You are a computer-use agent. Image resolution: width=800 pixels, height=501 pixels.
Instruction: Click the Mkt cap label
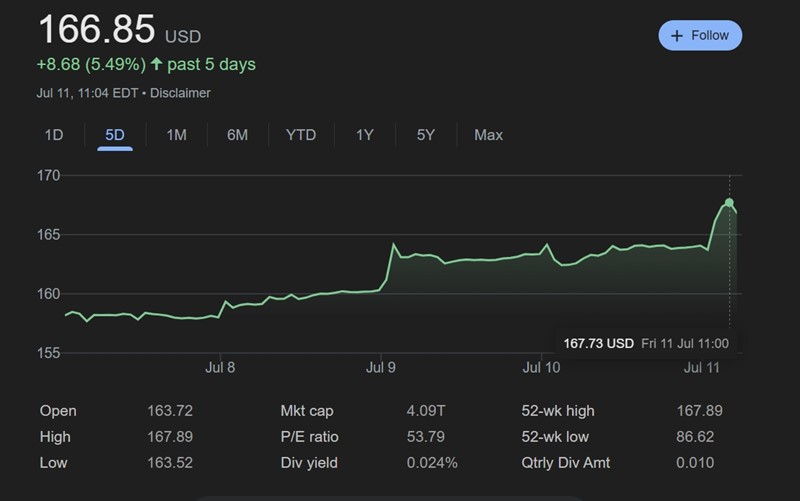[307, 411]
